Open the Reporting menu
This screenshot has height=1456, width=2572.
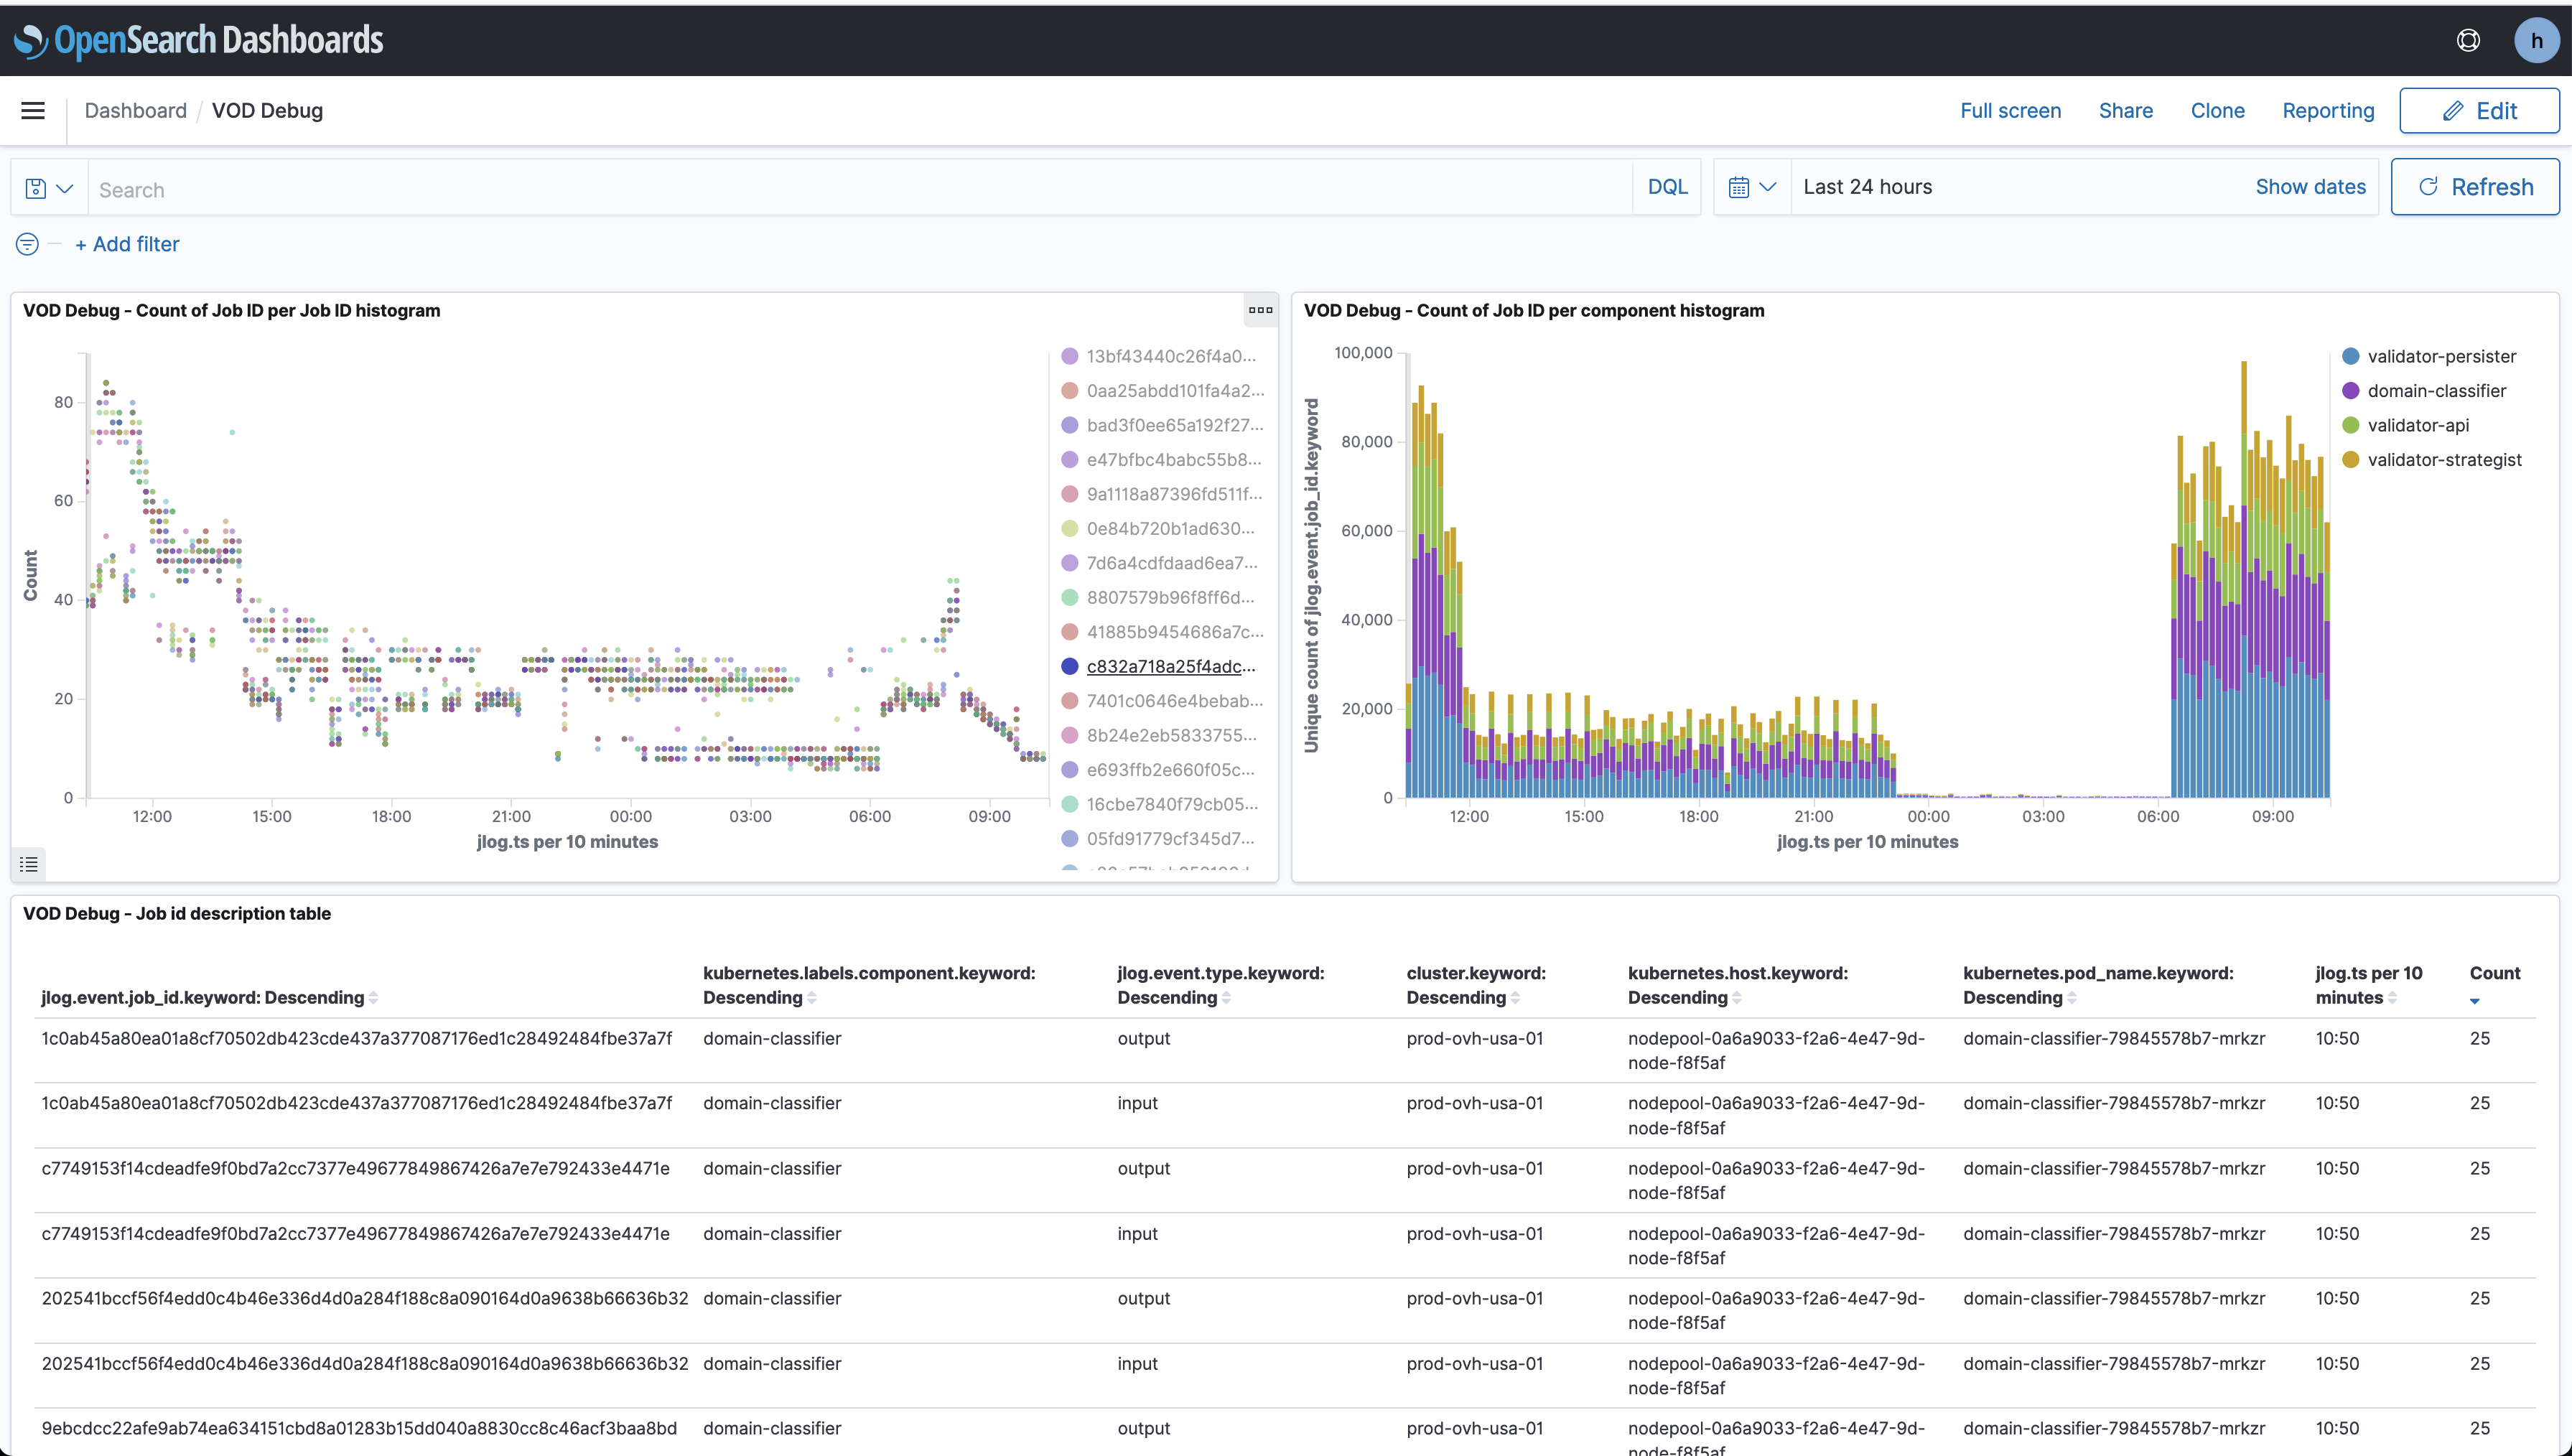click(x=2328, y=111)
